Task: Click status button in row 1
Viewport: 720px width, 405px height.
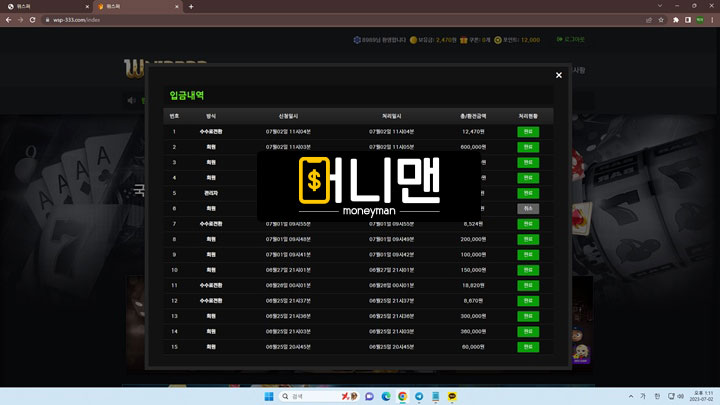Action: tap(528, 132)
